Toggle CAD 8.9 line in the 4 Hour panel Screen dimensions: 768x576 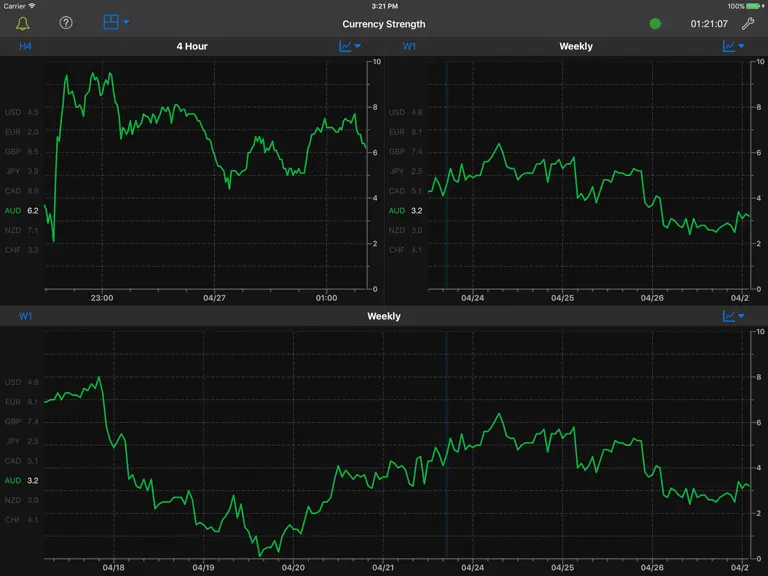(x=22, y=191)
